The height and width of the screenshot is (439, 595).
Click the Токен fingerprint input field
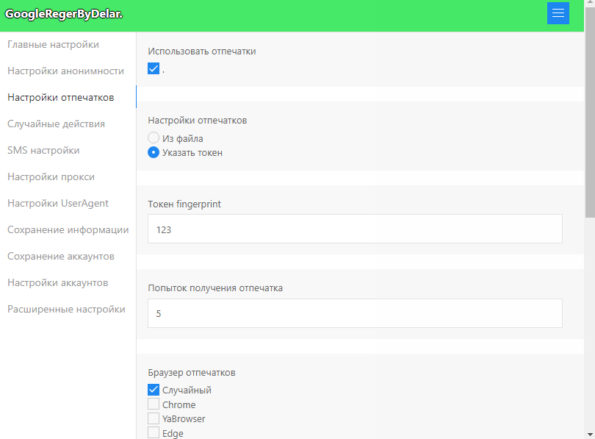pyautogui.click(x=355, y=229)
